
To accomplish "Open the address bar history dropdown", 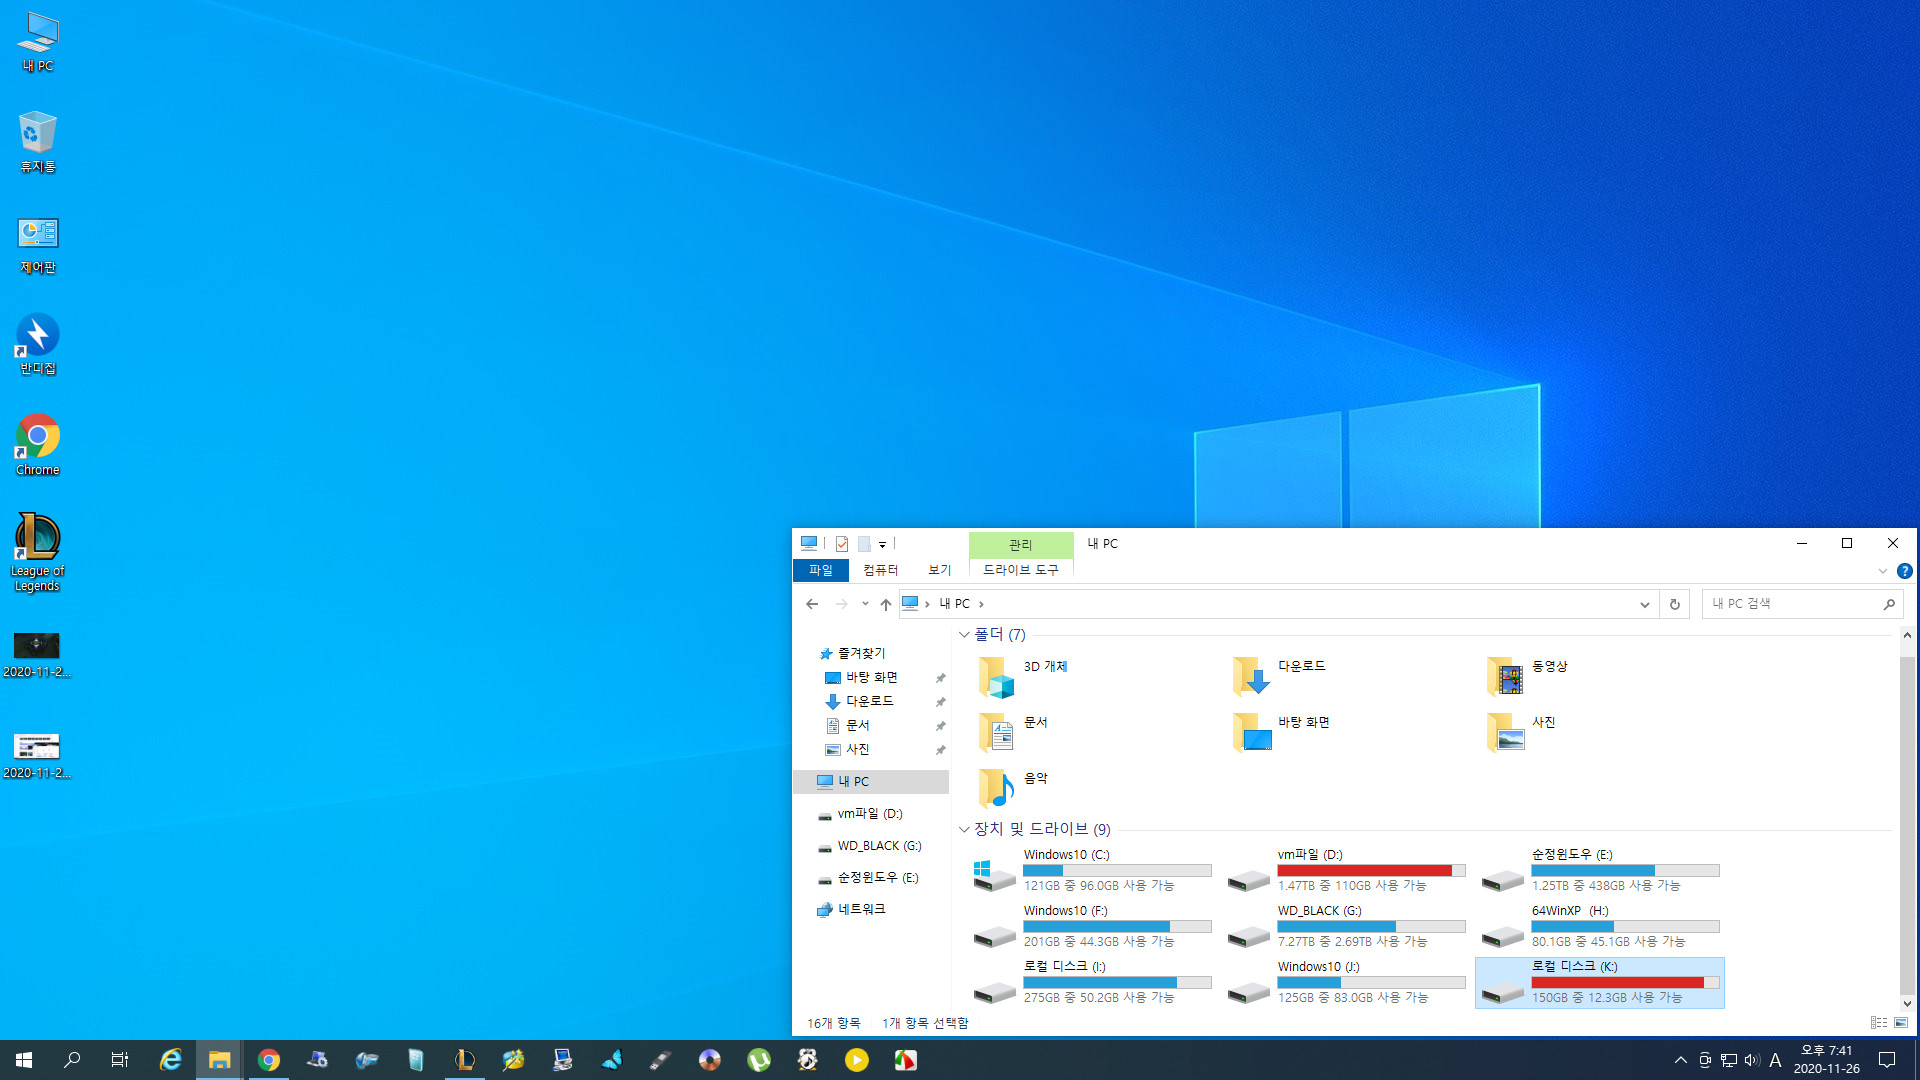I will point(1644,604).
